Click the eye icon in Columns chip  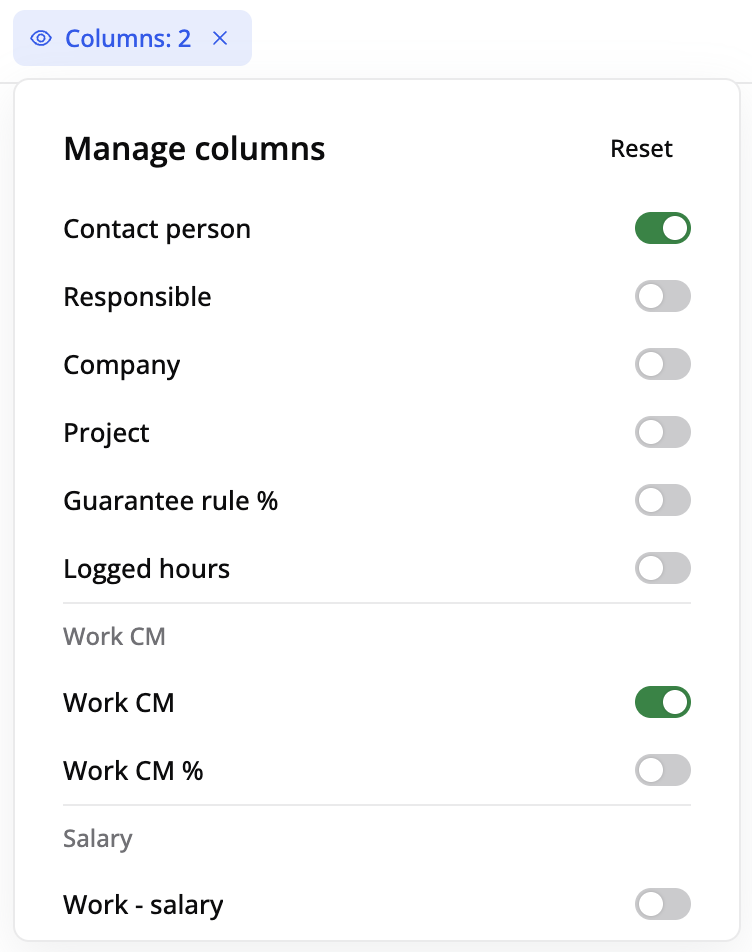[x=41, y=39]
